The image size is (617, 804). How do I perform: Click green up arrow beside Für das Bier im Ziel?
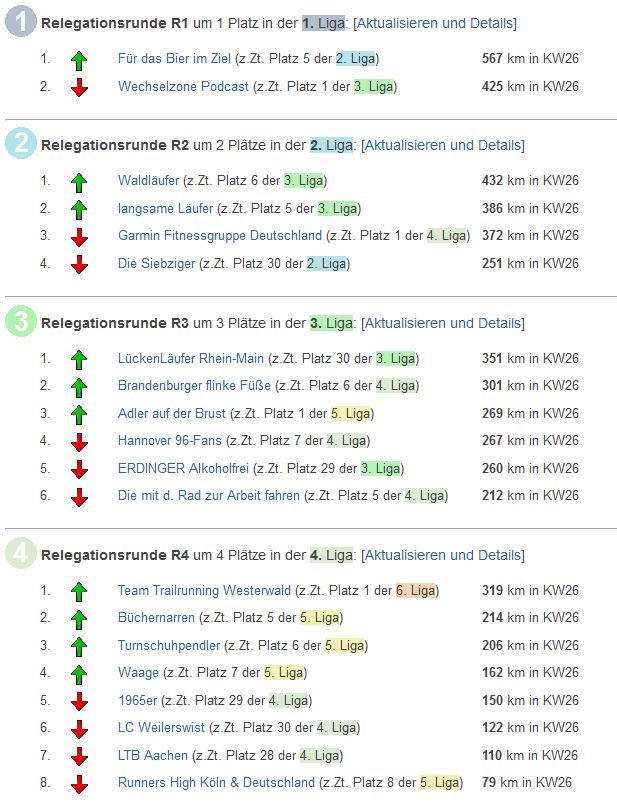pyautogui.click(x=80, y=60)
